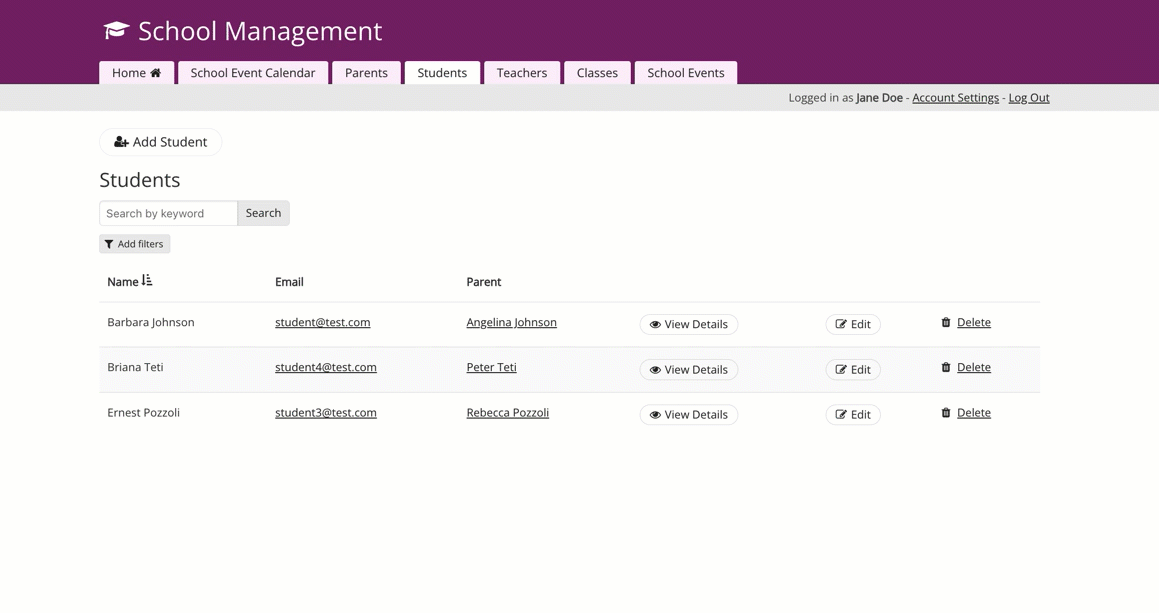Click the funnel icon on Add filters
Screen dimensions: 1159x613
pyautogui.click(x=109, y=244)
